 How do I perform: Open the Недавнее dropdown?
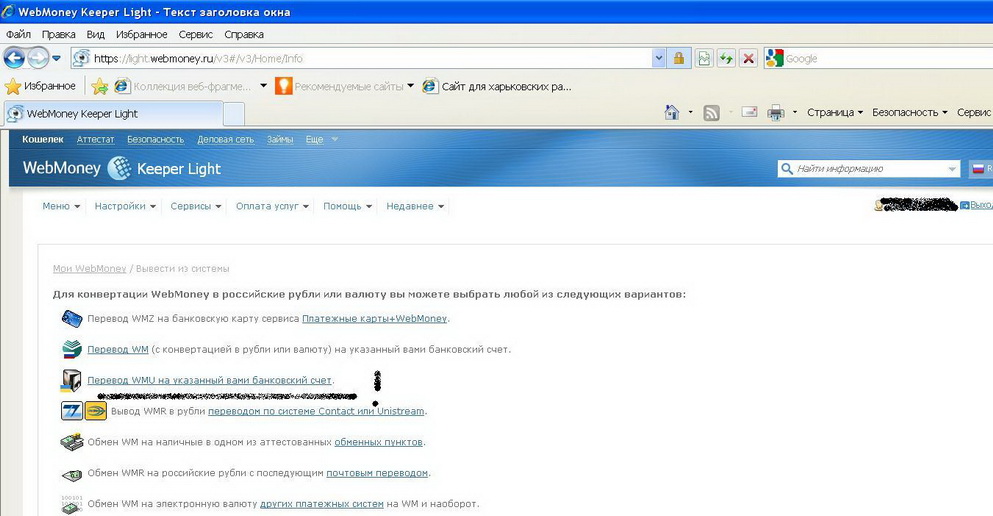tap(415, 206)
